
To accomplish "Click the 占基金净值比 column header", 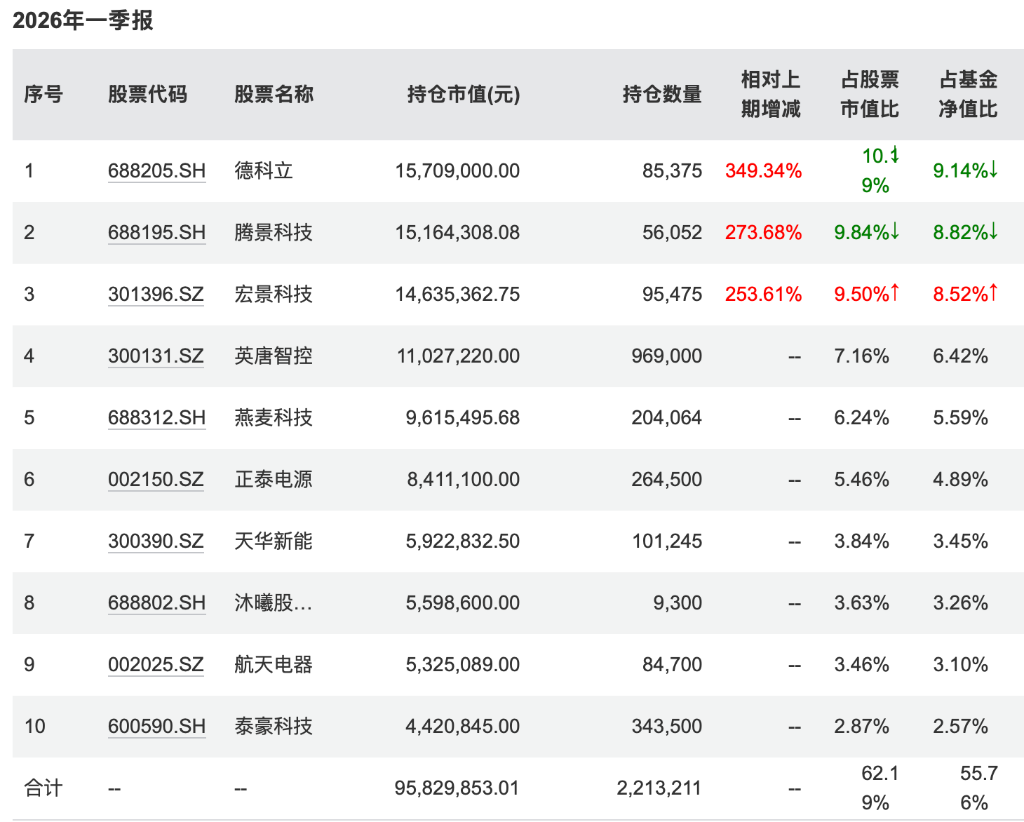I will (967, 95).
